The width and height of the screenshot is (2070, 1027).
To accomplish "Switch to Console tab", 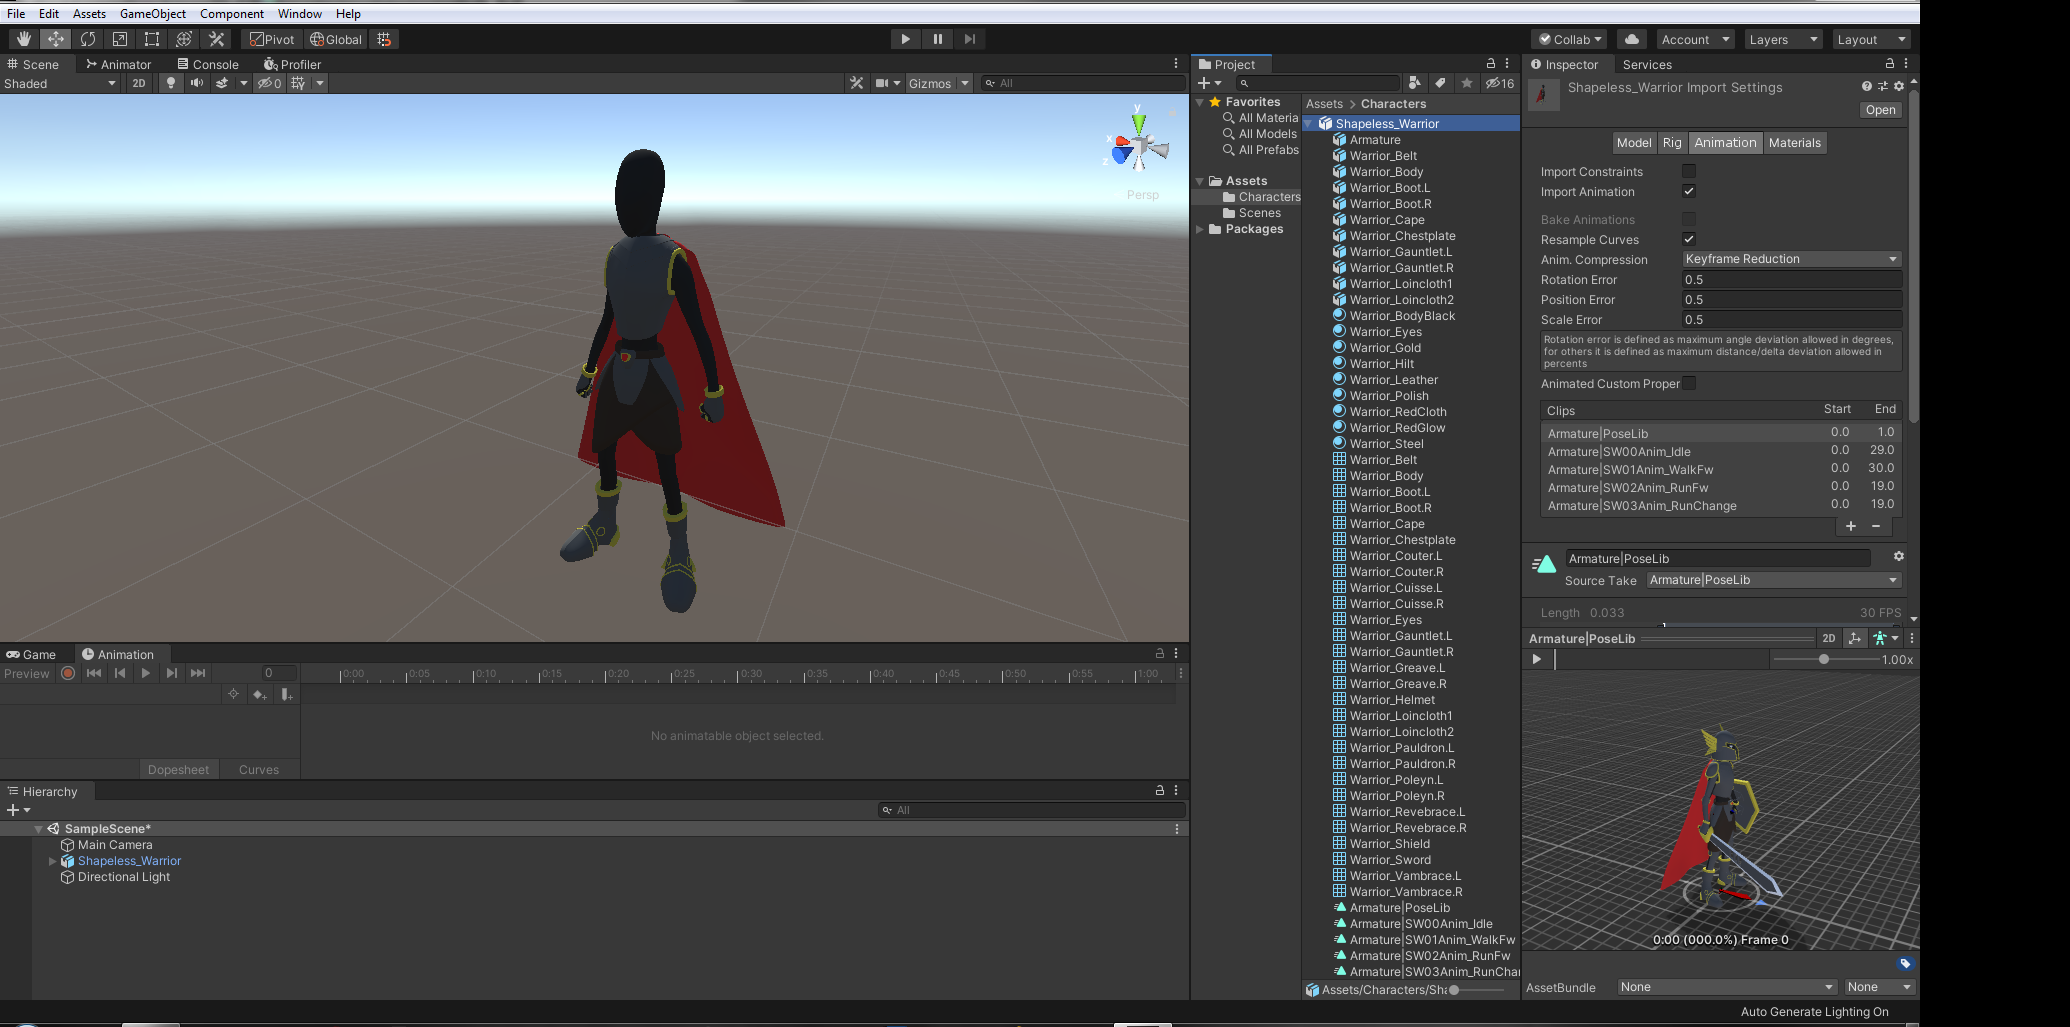I will (208, 64).
